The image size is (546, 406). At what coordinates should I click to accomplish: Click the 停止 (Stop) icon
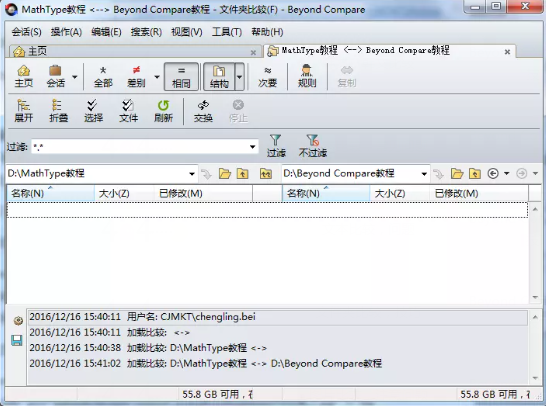pos(238,111)
